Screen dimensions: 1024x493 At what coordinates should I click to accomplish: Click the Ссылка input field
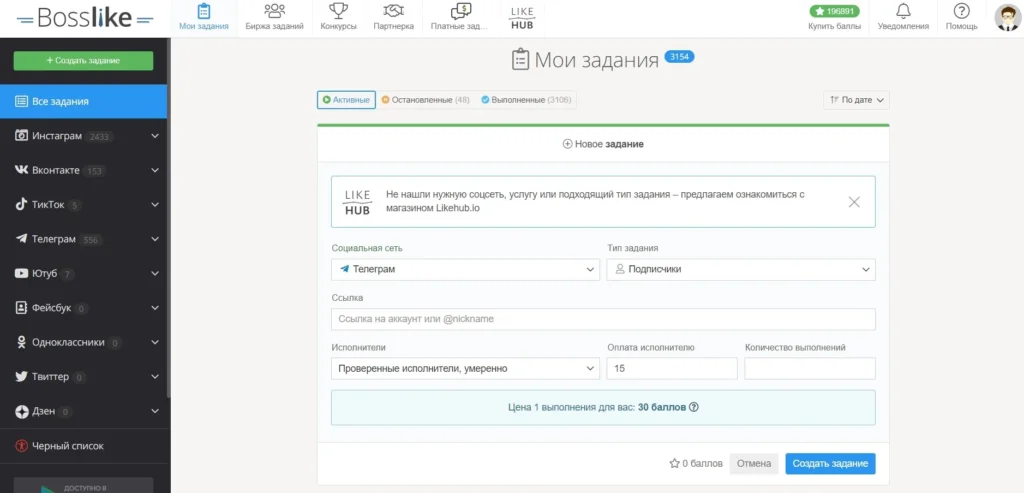pyautogui.click(x=603, y=319)
